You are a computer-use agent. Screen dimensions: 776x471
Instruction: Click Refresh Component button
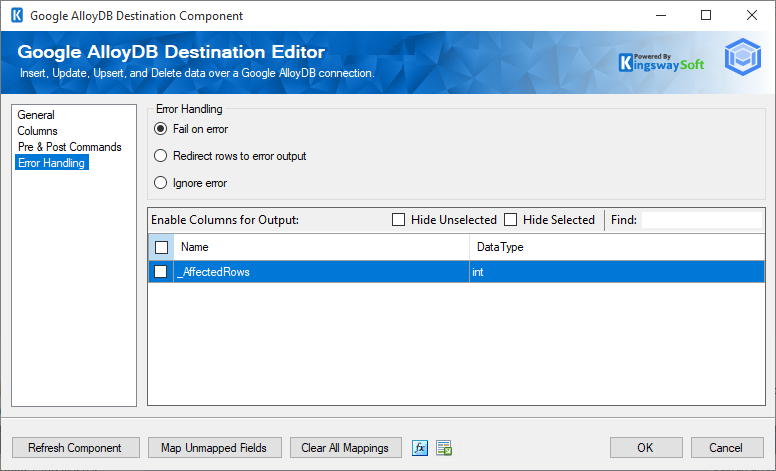click(x=76, y=448)
